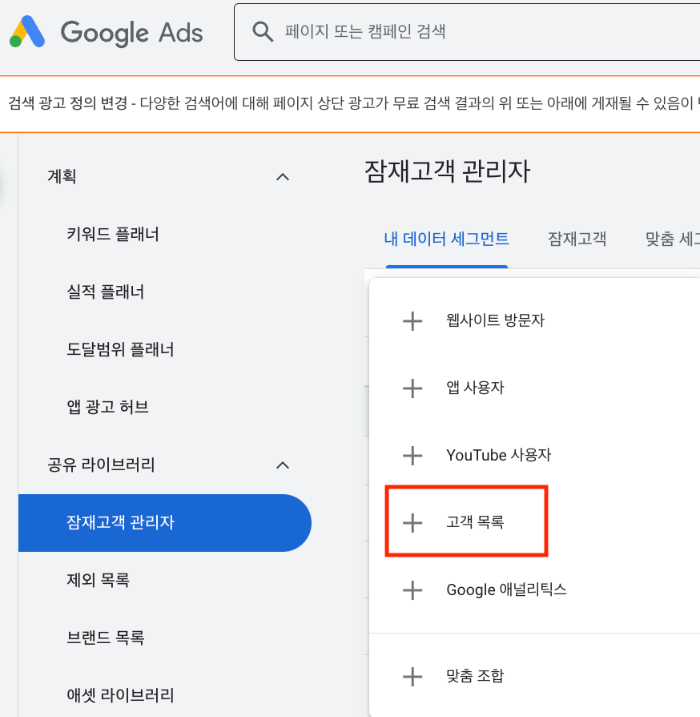Click the plus icon beside 고객 목록
This screenshot has height=717, width=700.
(412, 523)
